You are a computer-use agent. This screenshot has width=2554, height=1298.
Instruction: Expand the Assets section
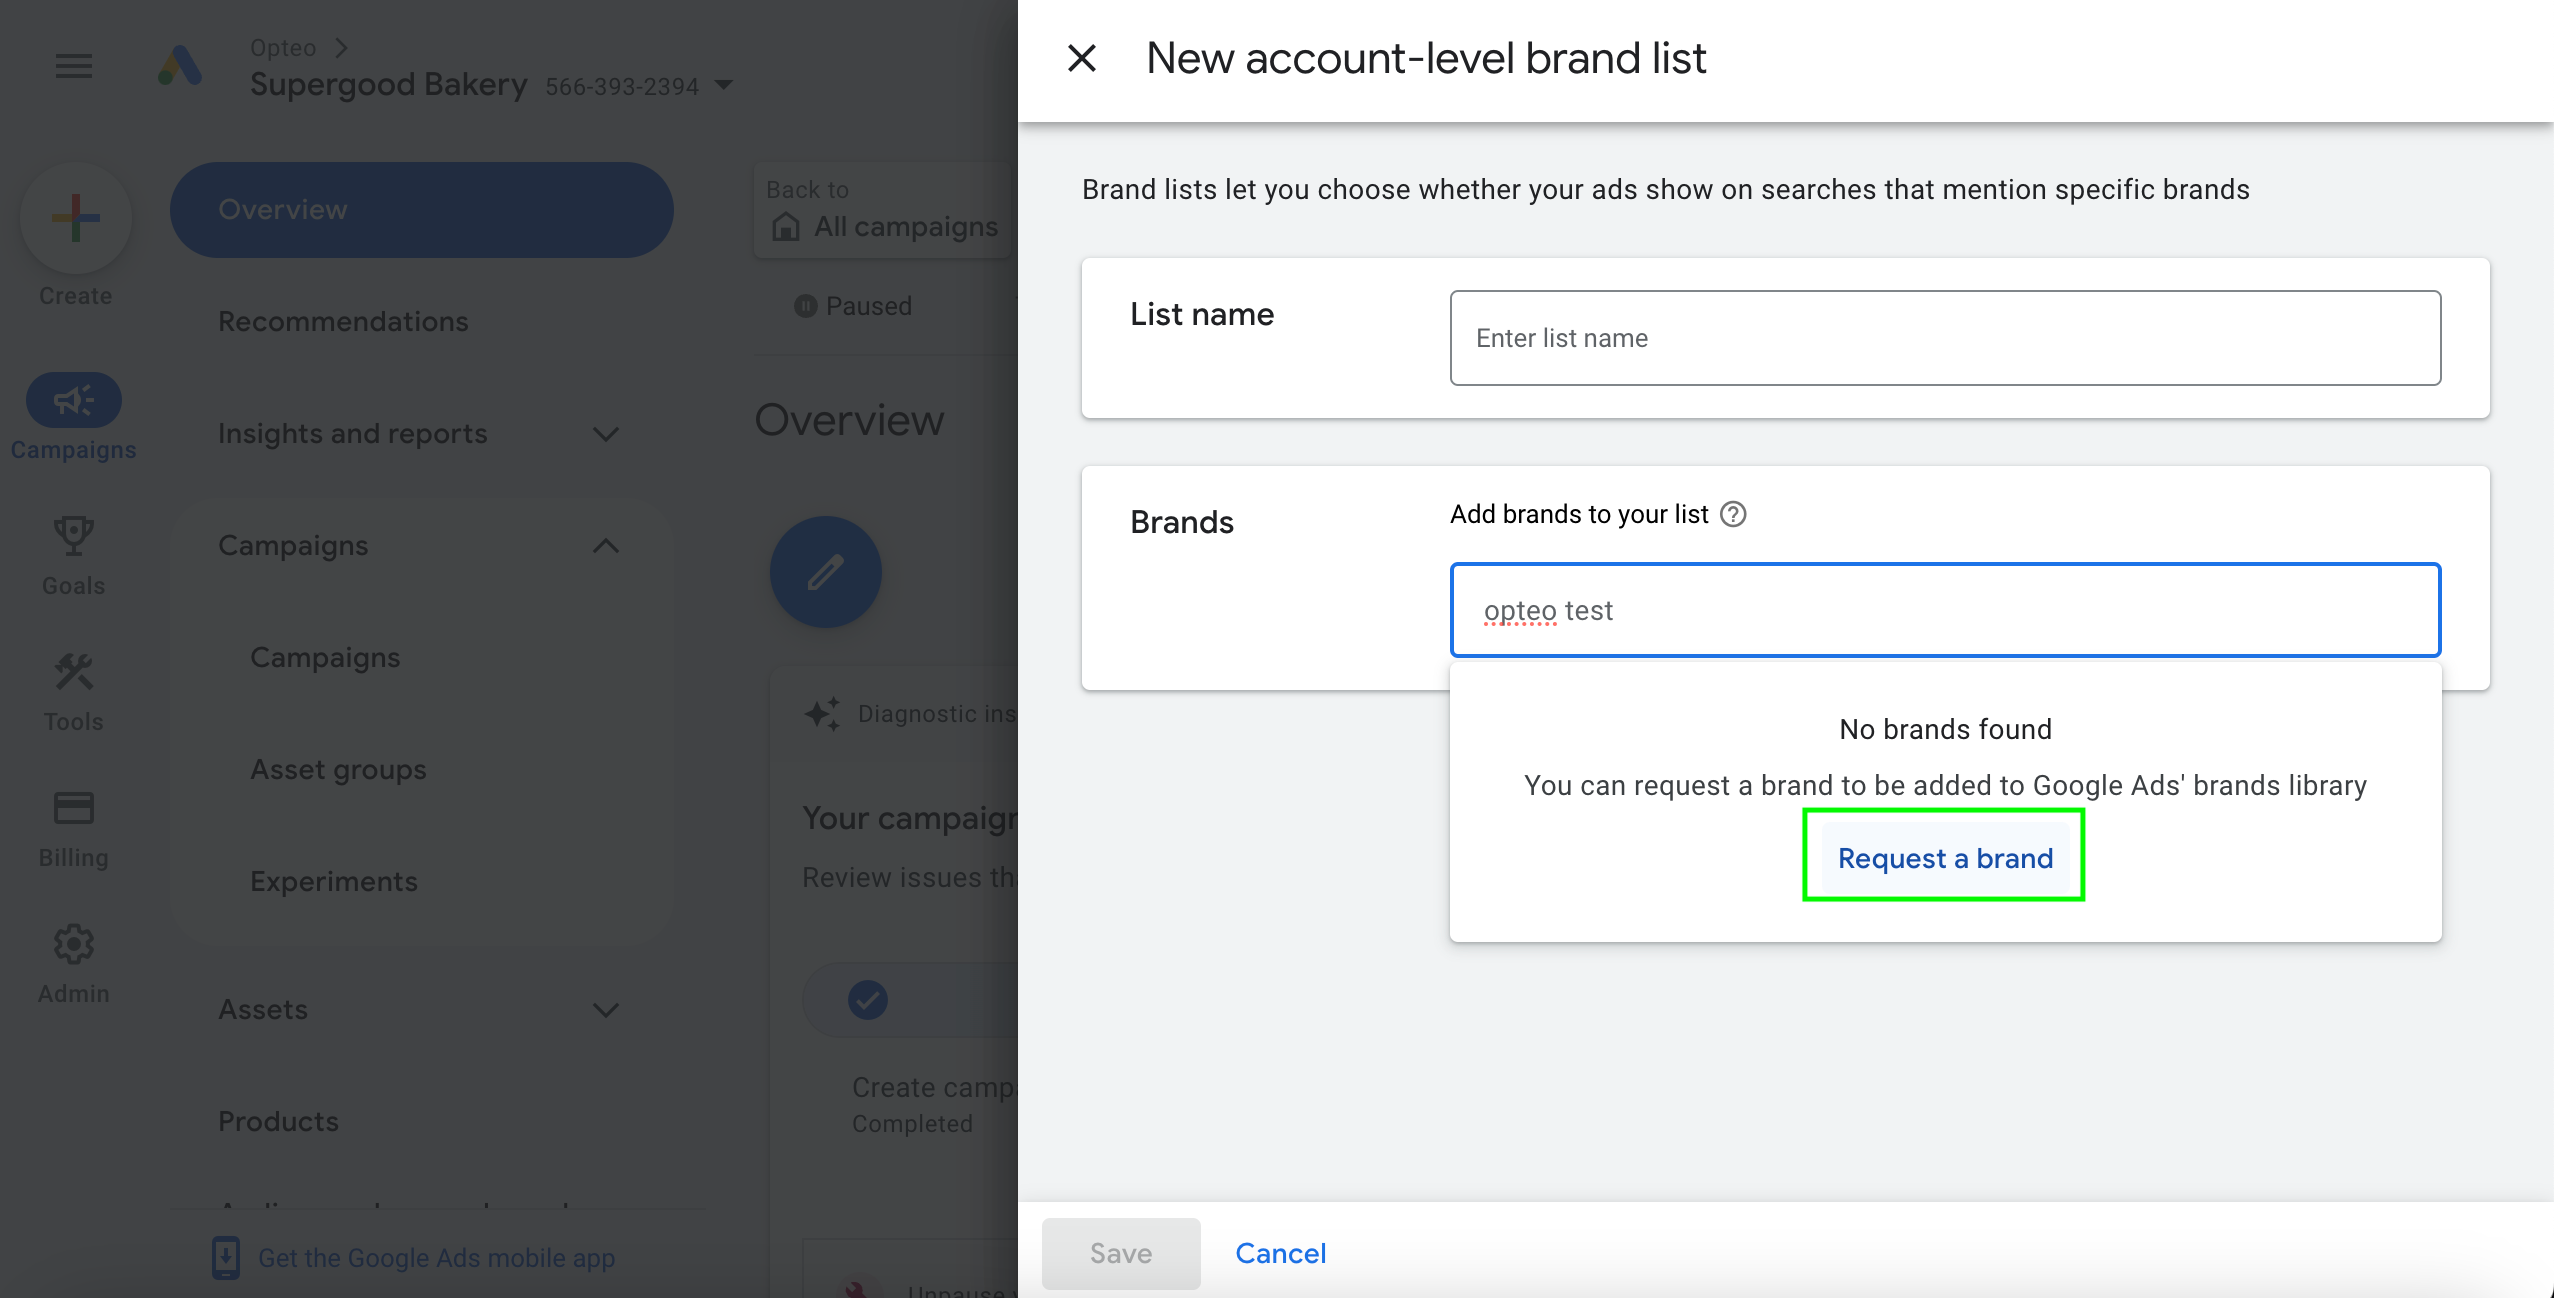pos(606,1010)
